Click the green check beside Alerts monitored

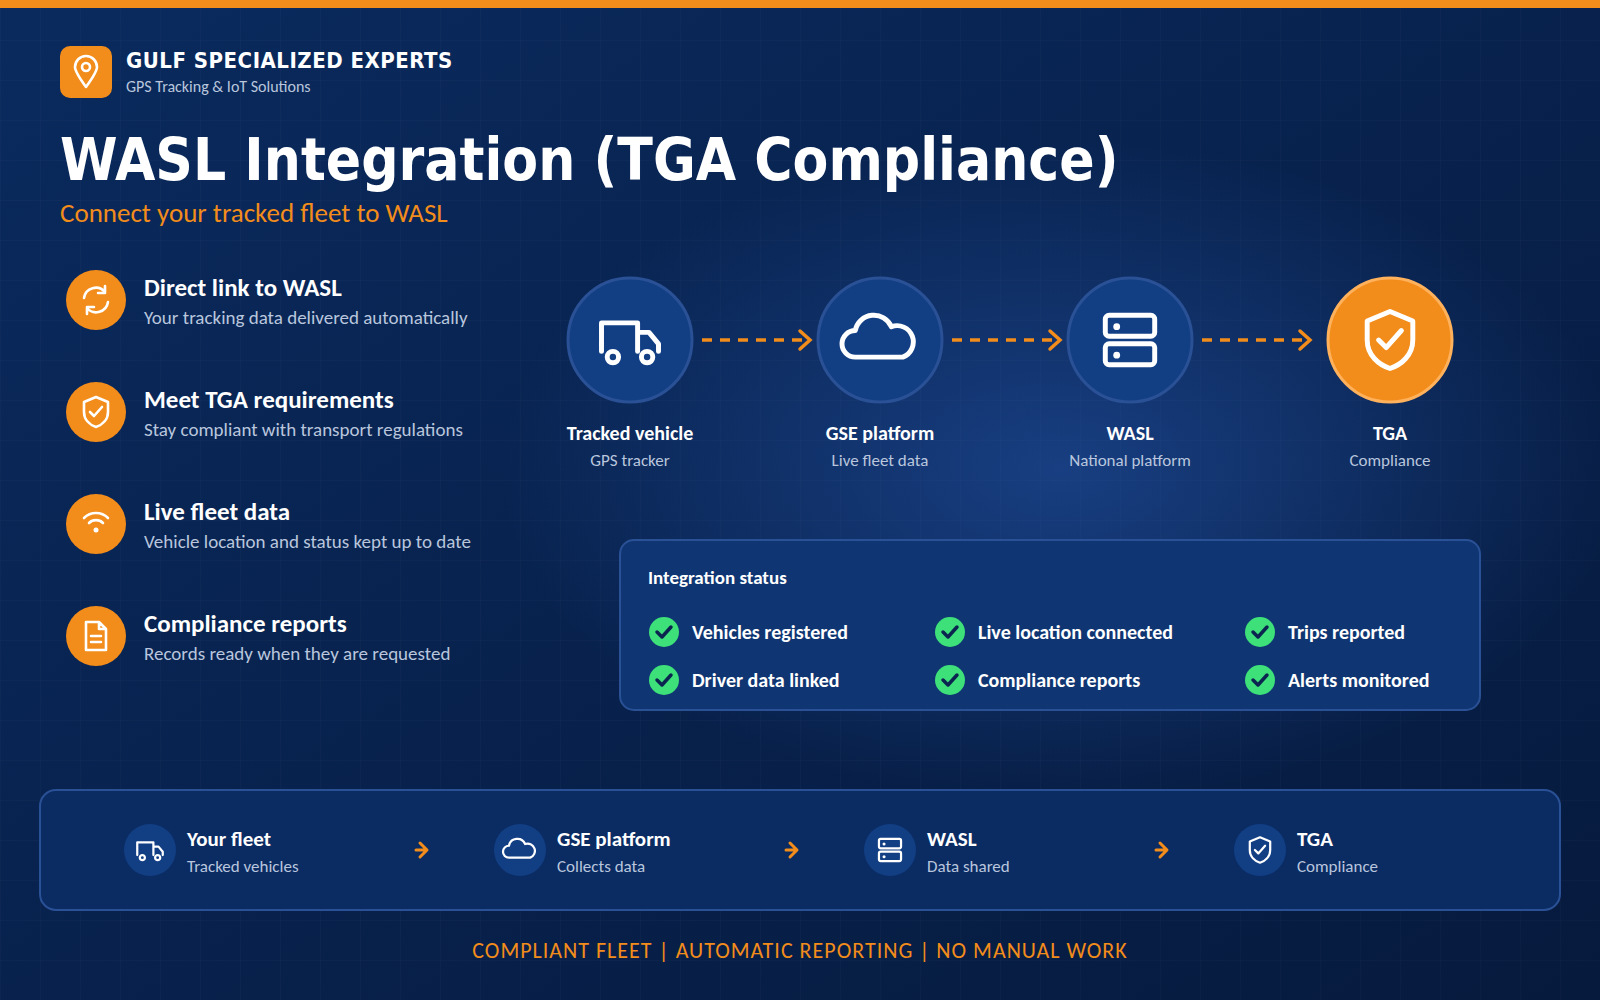tap(1260, 680)
